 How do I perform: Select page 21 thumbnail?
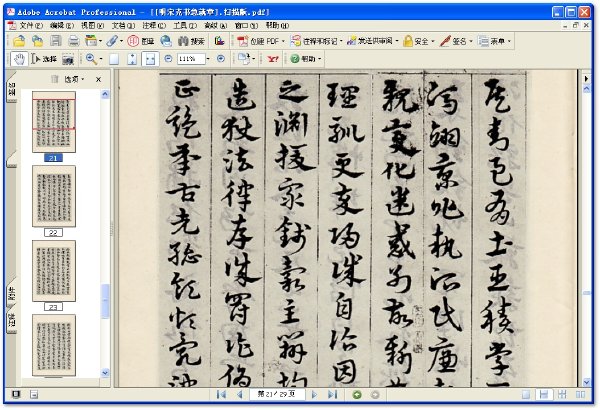coord(54,122)
